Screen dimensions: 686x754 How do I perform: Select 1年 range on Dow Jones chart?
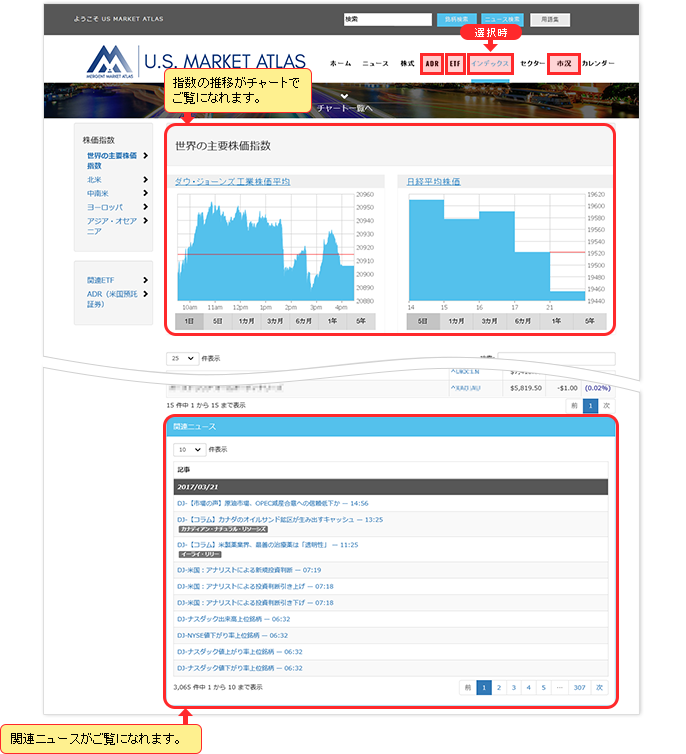point(332,321)
